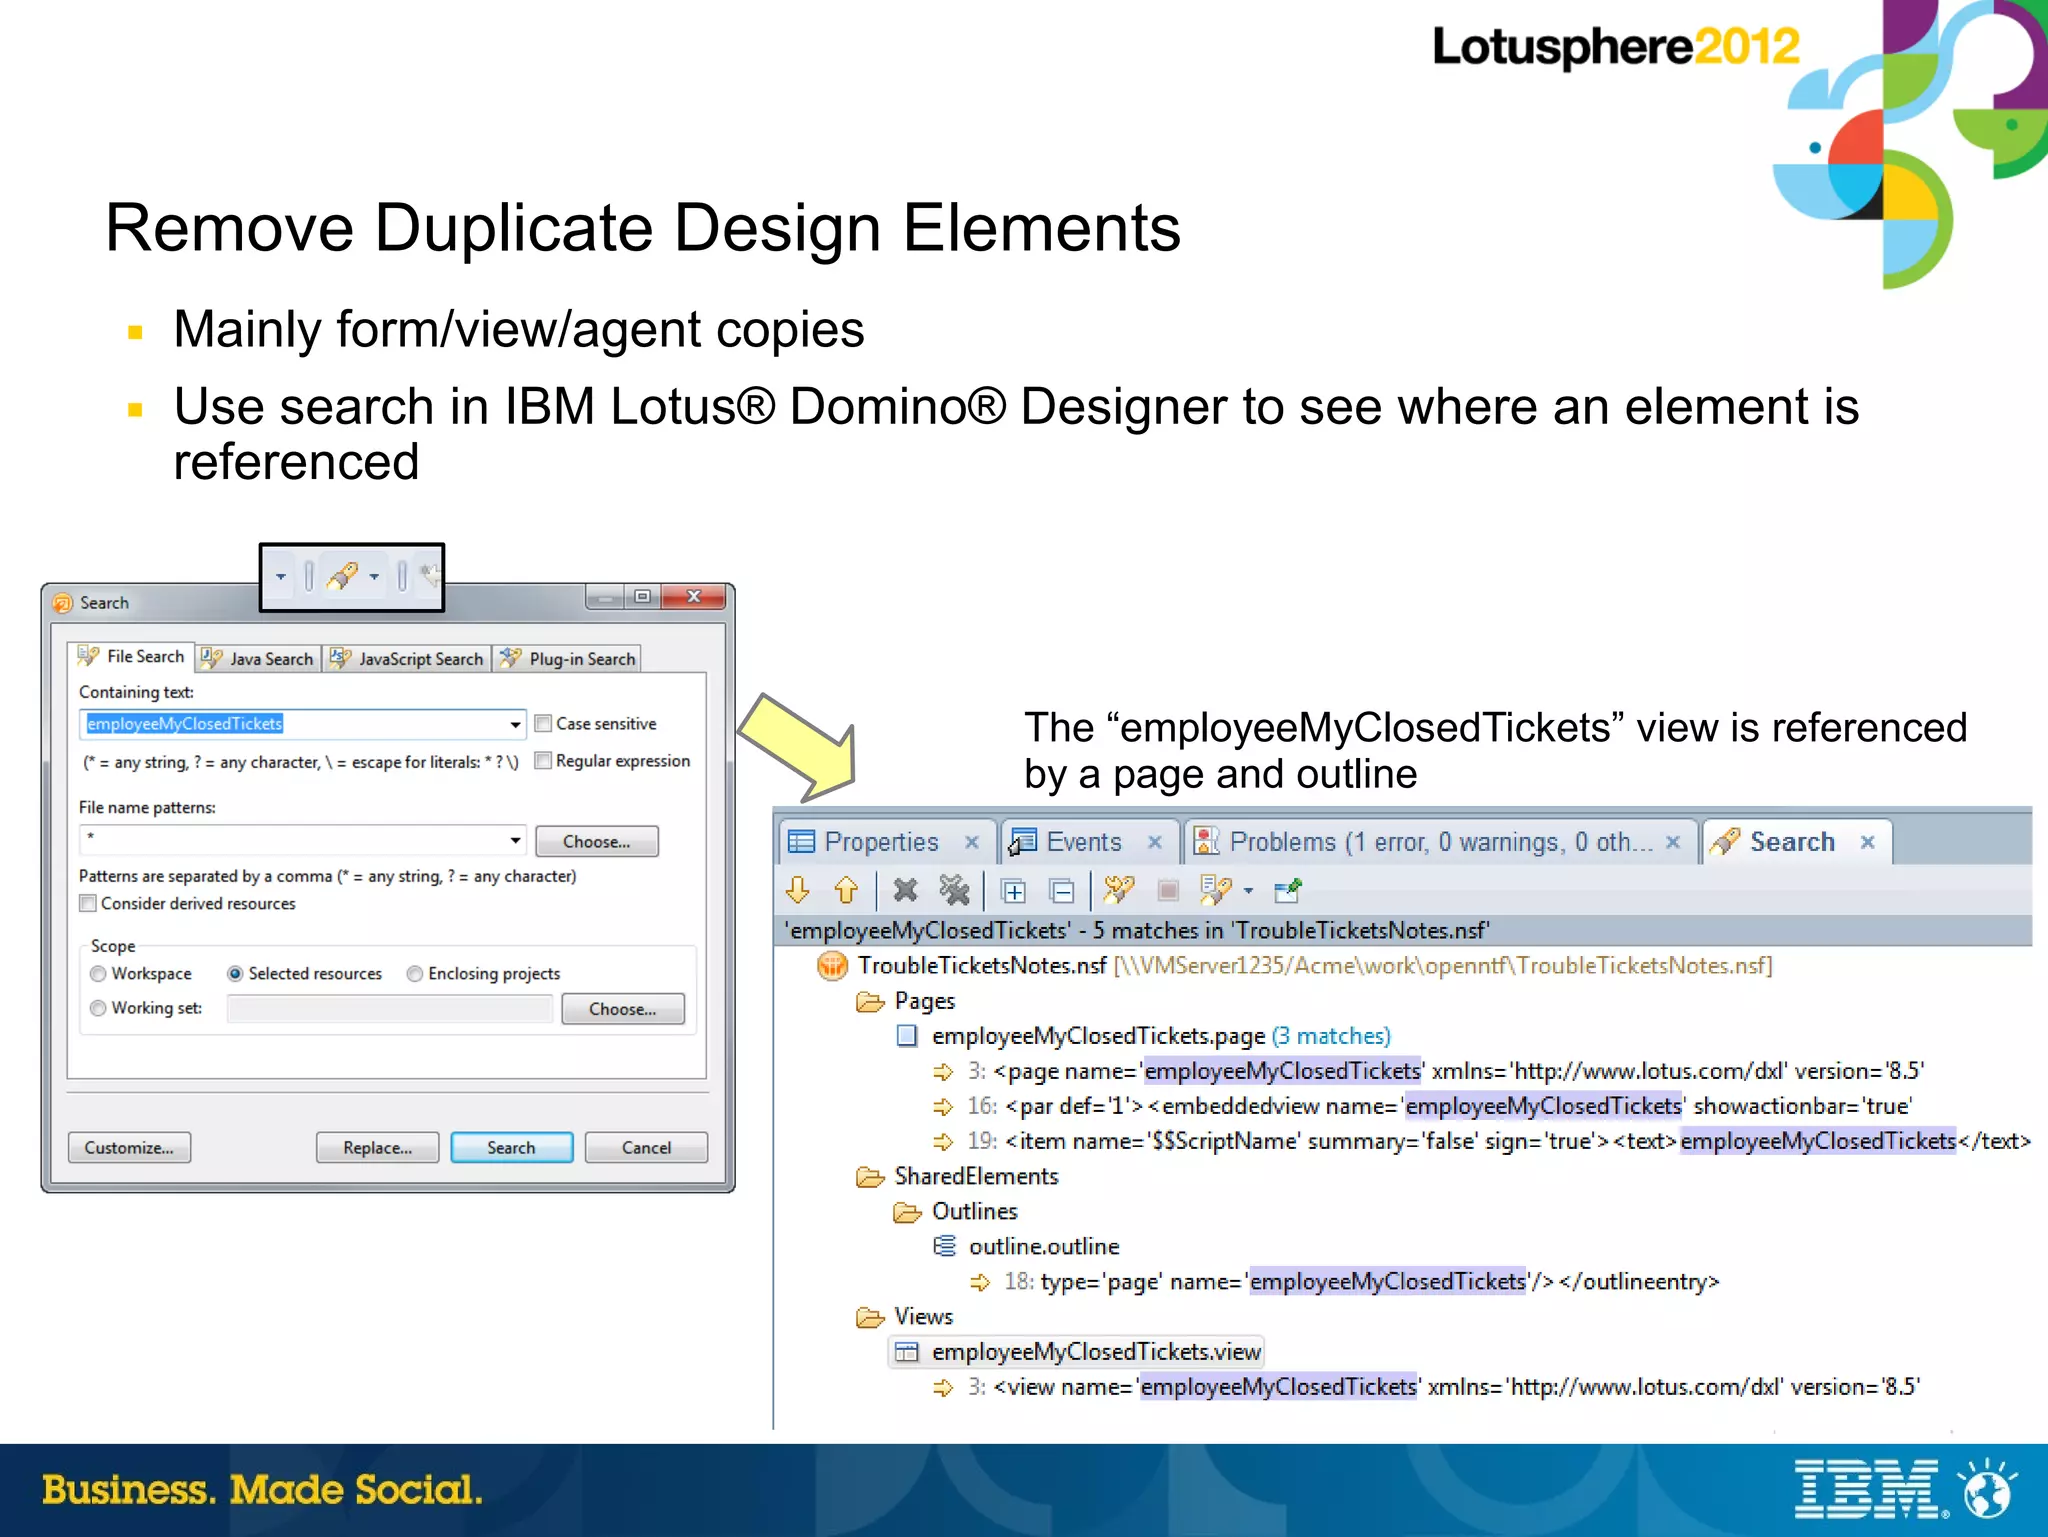Screen dimensions: 2048x1537
Task: Click the Views folder icon
Action: 870,1317
